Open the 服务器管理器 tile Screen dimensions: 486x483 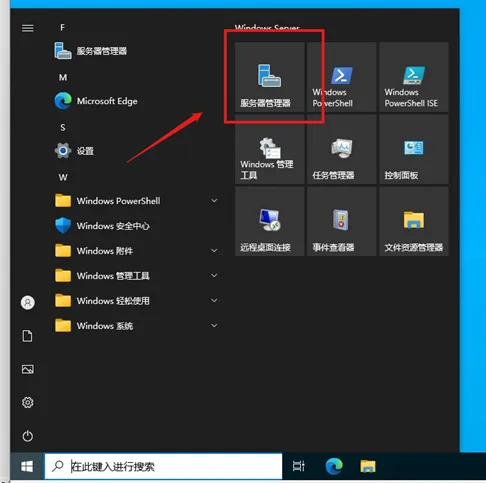(270, 77)
